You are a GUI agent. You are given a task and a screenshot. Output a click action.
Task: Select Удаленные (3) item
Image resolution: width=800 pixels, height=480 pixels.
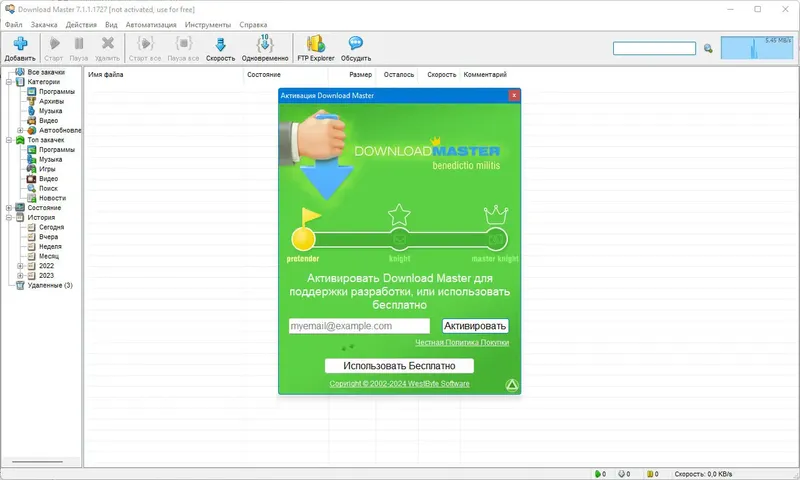(x=50, y=285)
